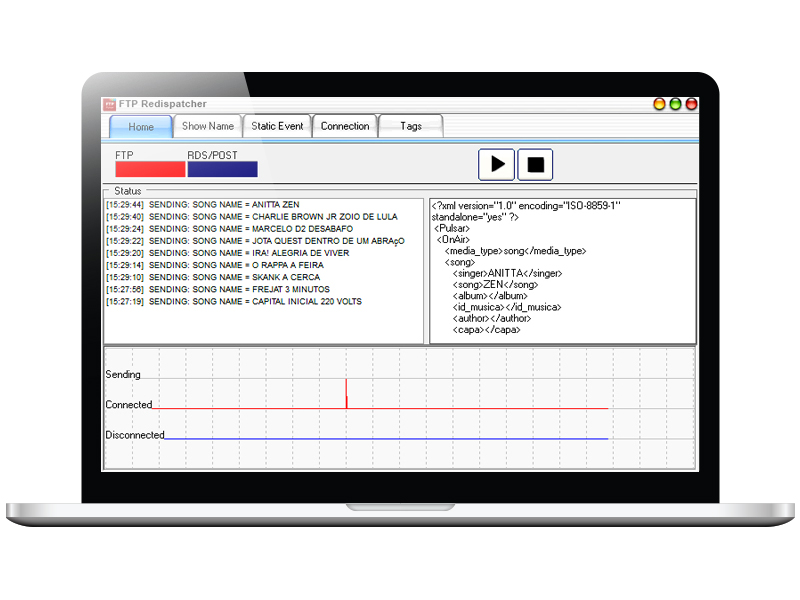The image size is (800, 600).
Task: Open the Connection tab
Action: pos(345,126)
